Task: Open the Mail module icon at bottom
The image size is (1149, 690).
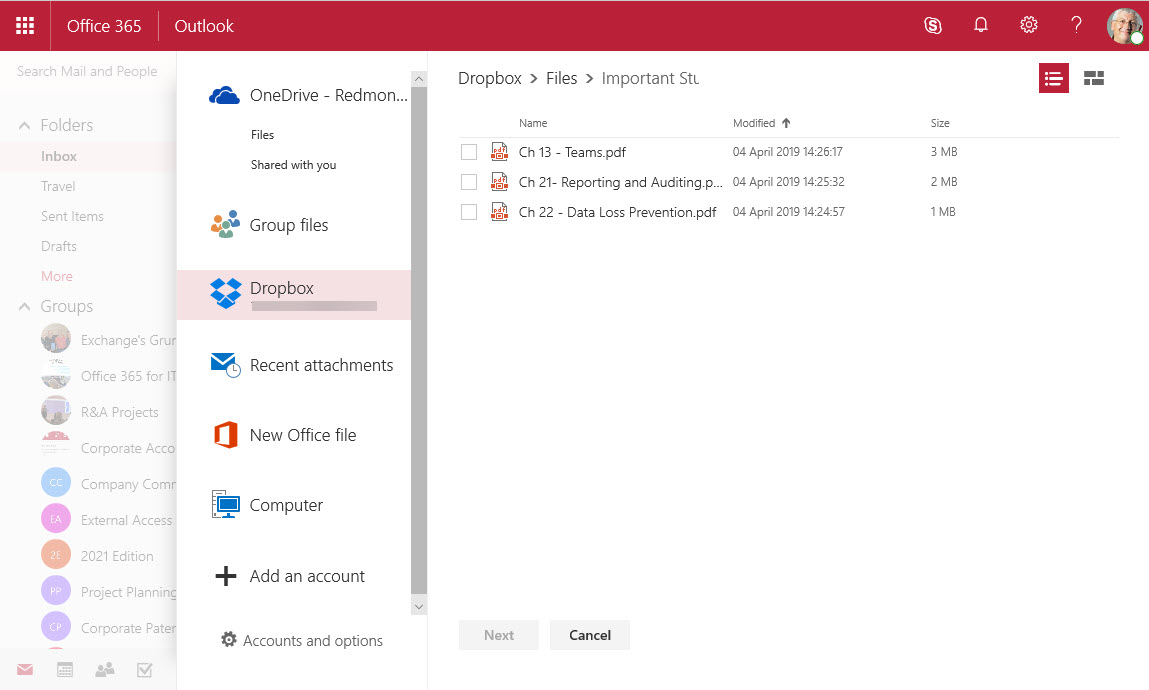Action: (x=25, y=669)
